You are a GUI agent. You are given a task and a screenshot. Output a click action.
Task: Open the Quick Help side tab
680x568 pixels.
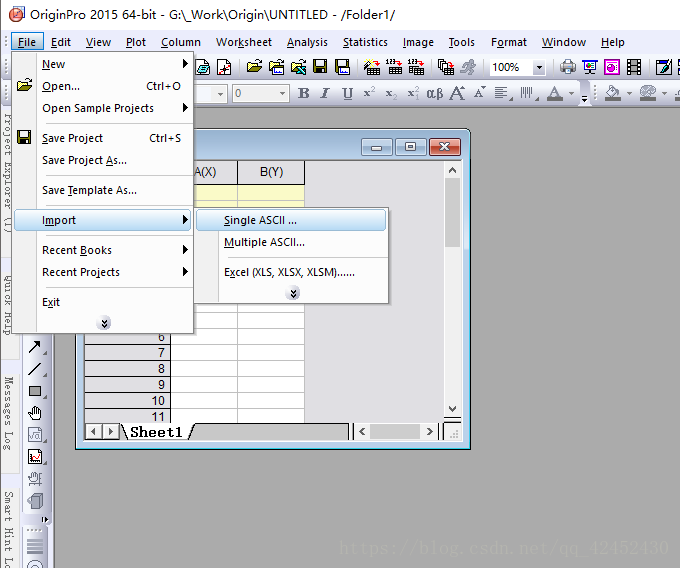7,305
